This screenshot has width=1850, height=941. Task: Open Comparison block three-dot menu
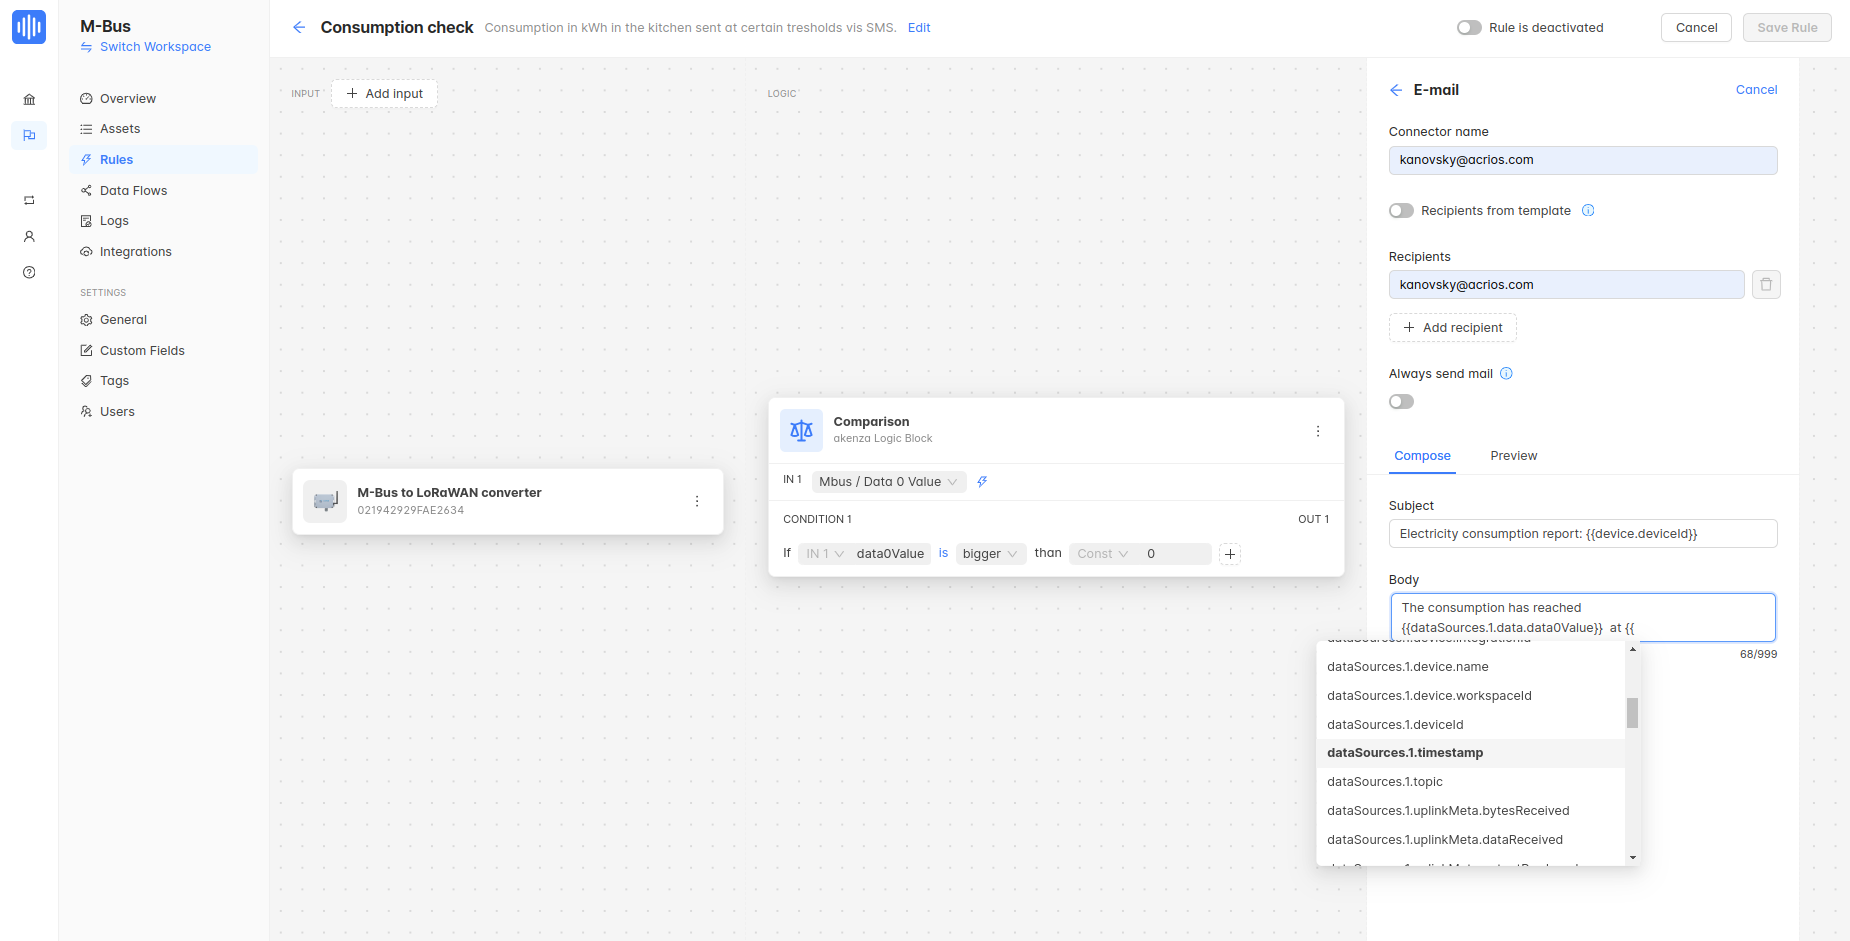1317,431
